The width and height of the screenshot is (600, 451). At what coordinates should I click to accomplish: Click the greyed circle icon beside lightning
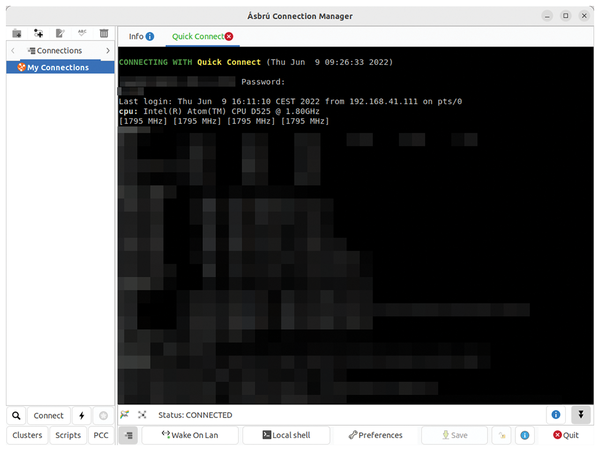pyautogui.click(x=103, y=415)
